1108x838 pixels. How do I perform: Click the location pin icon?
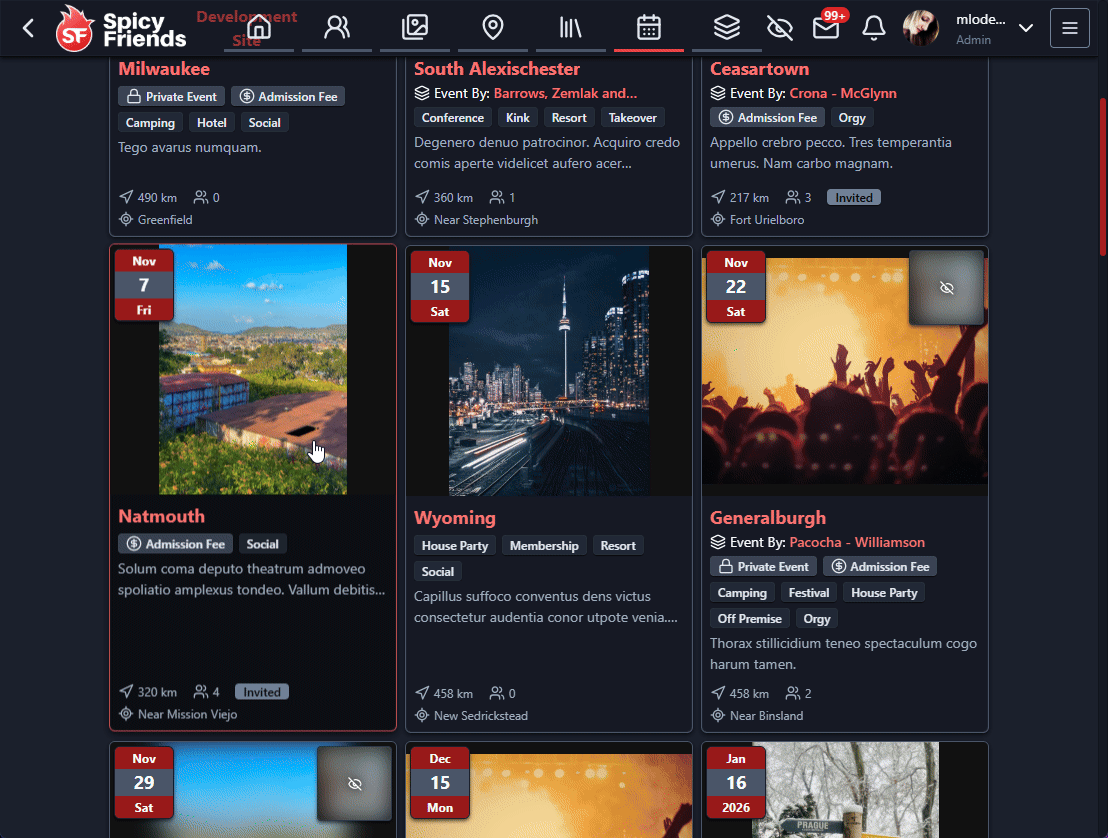pos(493,28)
